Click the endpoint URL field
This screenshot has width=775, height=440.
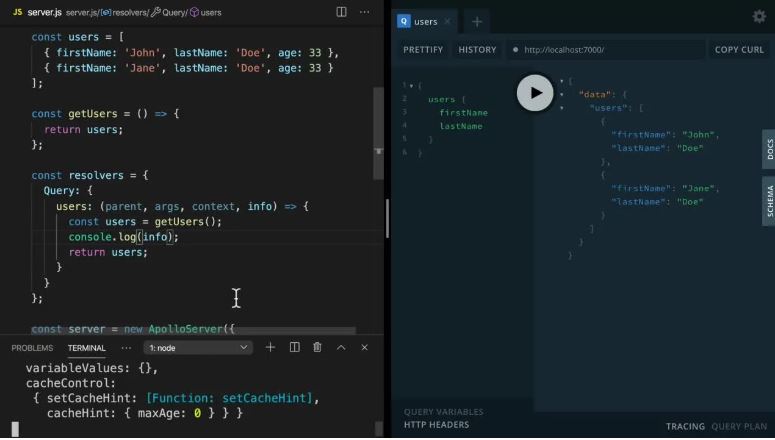click(x=606, y=49)
